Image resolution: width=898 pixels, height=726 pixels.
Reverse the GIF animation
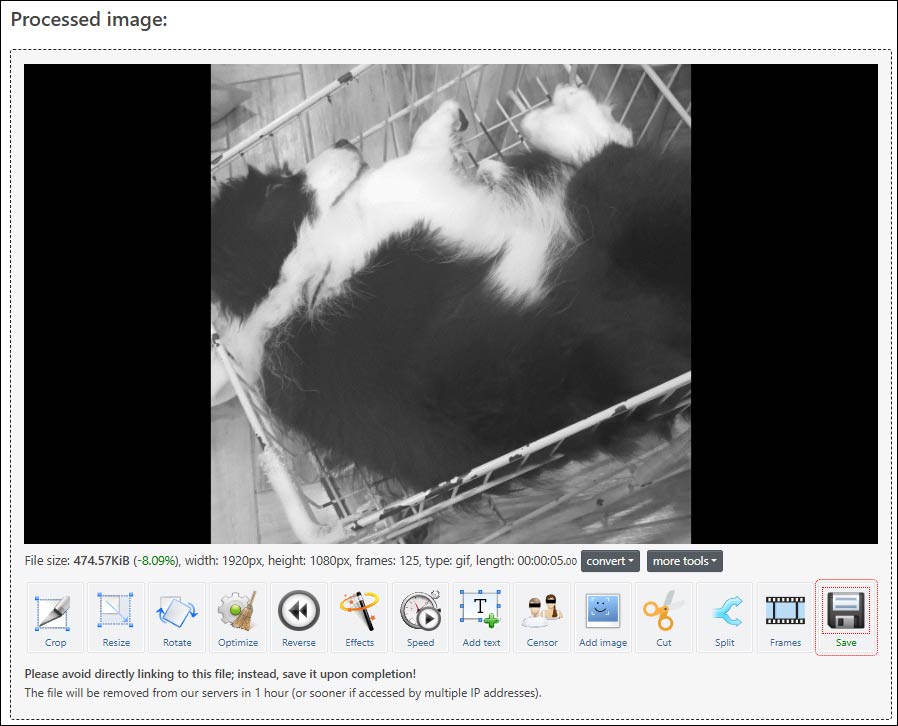tap(299, 617)
